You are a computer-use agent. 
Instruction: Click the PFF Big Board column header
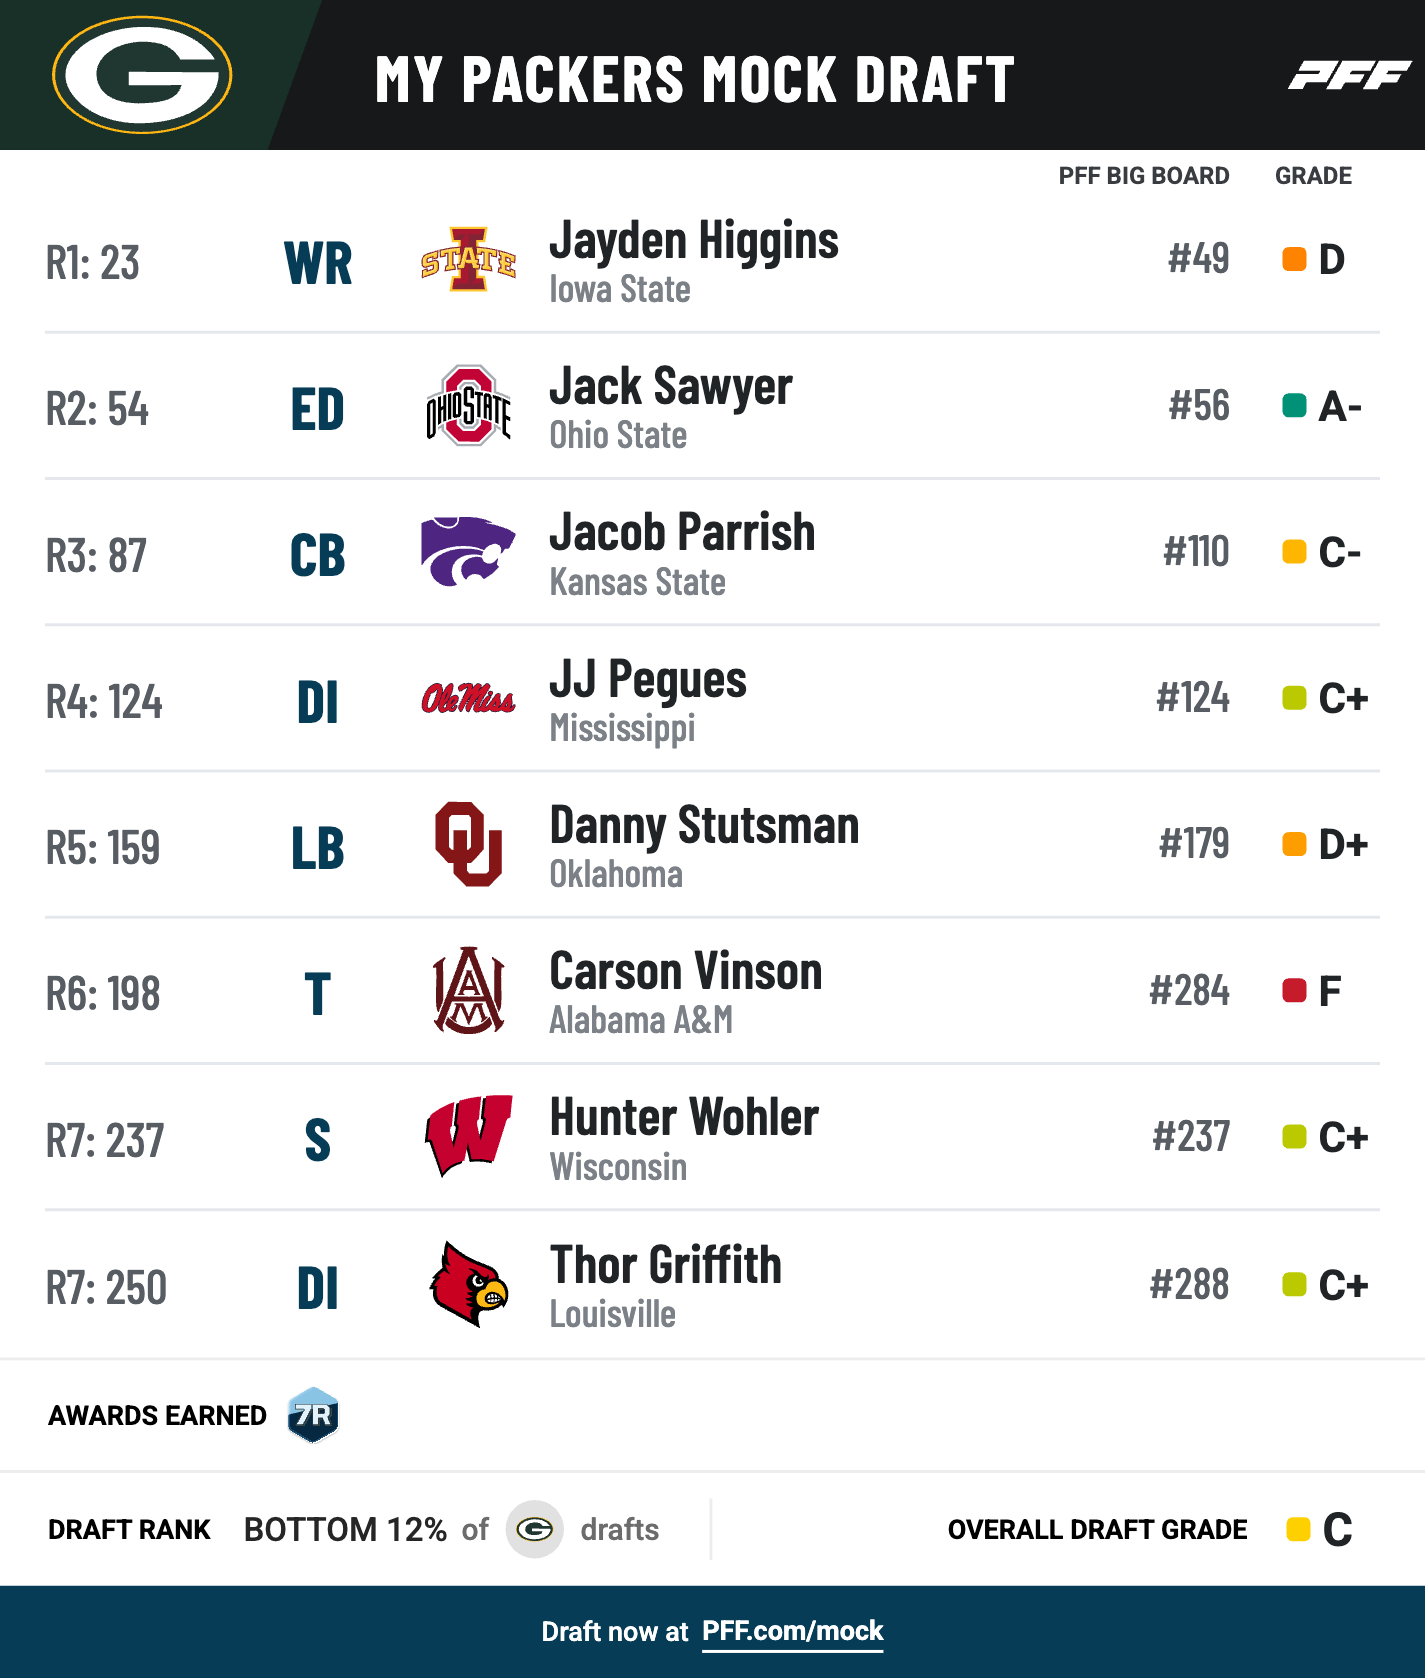pos(1143,176)
